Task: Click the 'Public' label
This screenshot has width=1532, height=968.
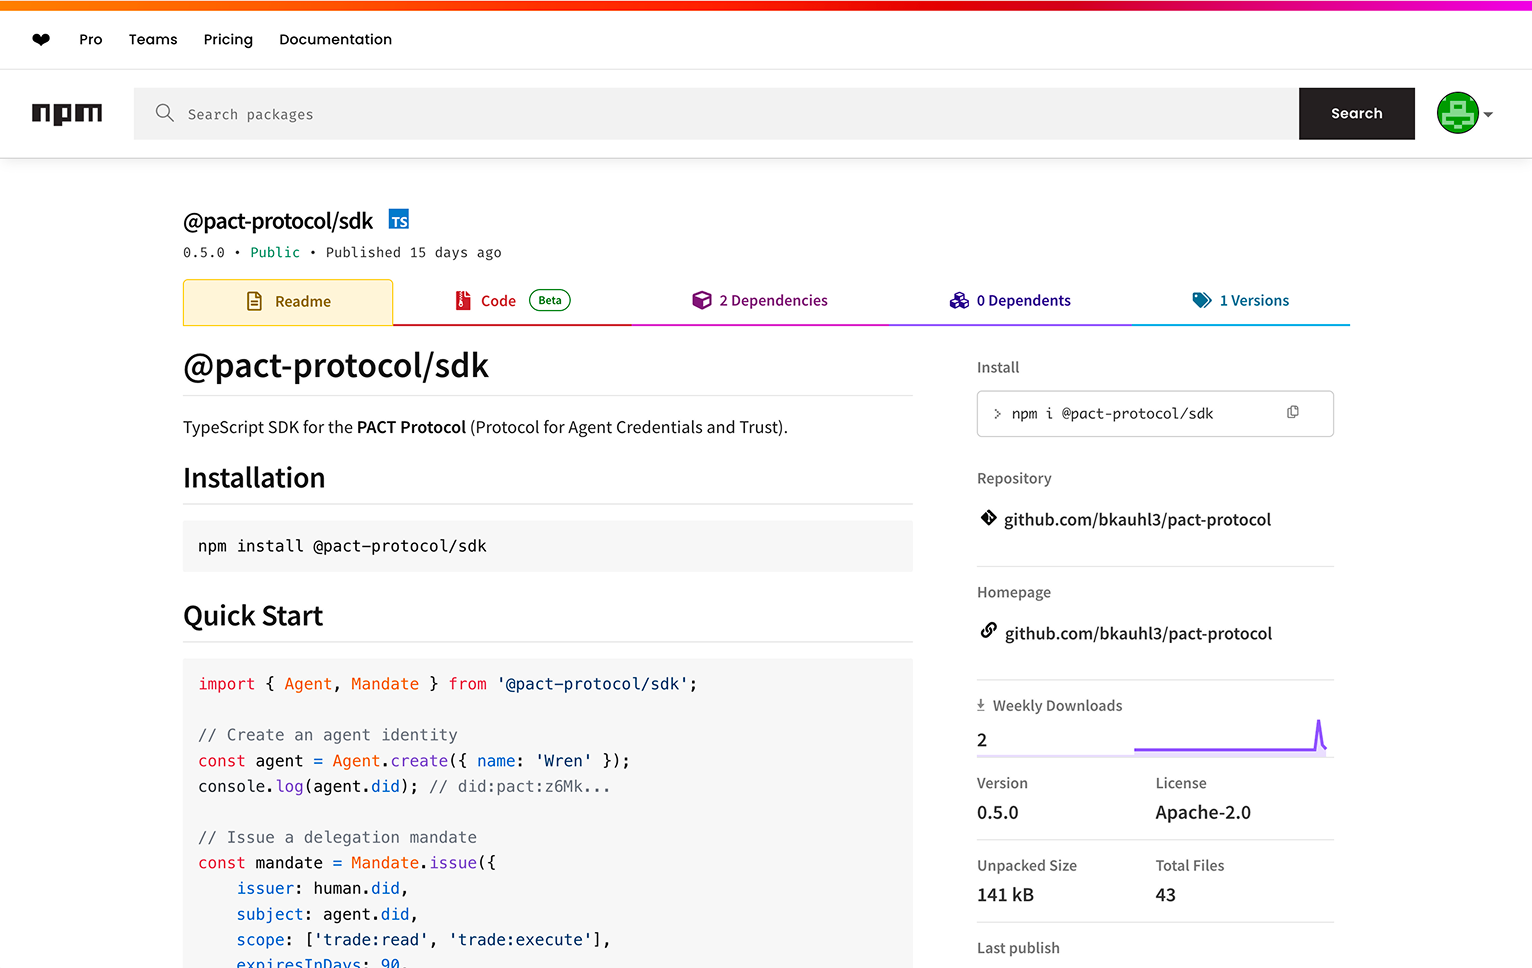Action: 275,253
